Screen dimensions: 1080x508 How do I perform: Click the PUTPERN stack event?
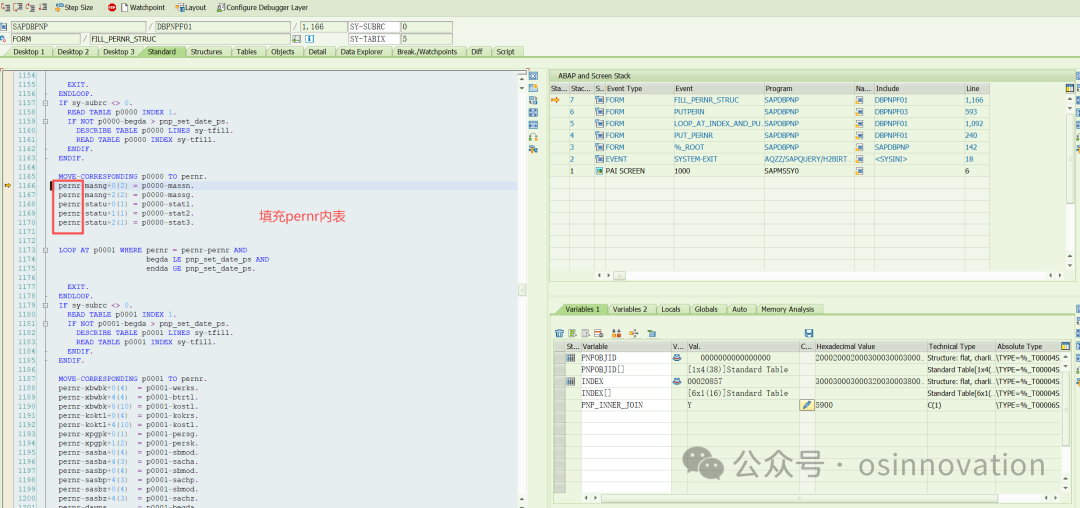[x=718, y=112]
